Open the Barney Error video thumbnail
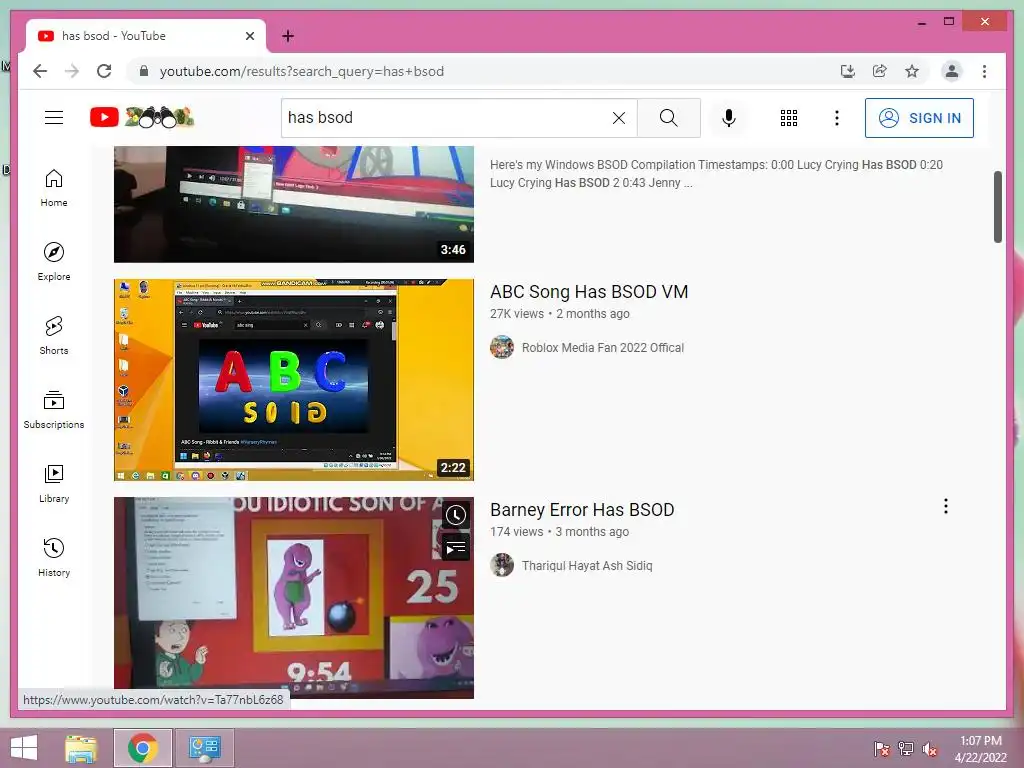 point(294,598)
